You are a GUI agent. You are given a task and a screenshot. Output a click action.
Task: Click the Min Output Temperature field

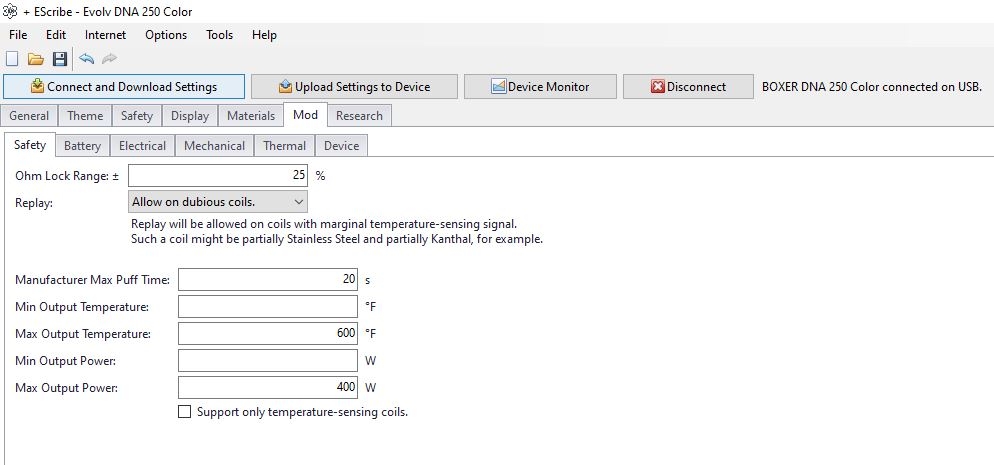pyautogui.click(x=267, y=307)
